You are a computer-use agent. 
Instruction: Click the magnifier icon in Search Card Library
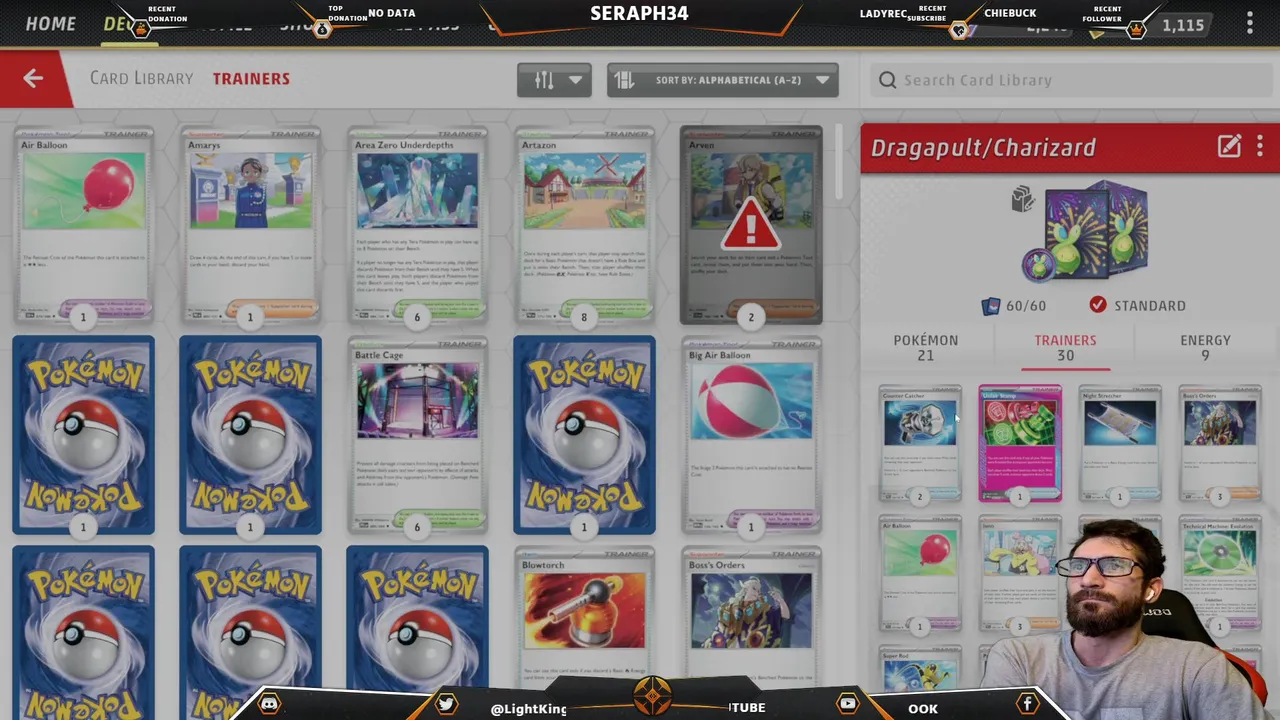888,80
